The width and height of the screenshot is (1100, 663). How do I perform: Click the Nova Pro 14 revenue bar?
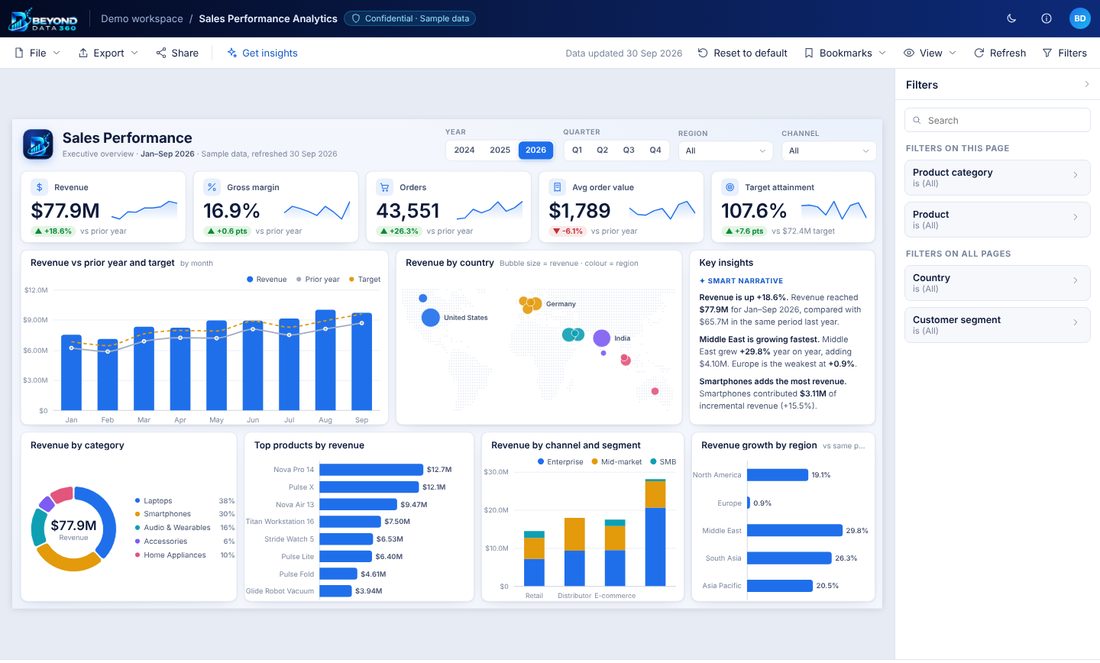371,469
